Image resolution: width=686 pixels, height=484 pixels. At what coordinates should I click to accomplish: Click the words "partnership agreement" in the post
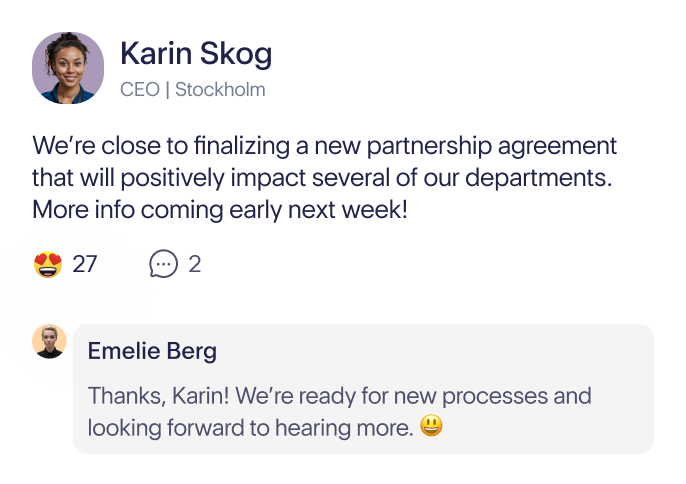(492, 147)
